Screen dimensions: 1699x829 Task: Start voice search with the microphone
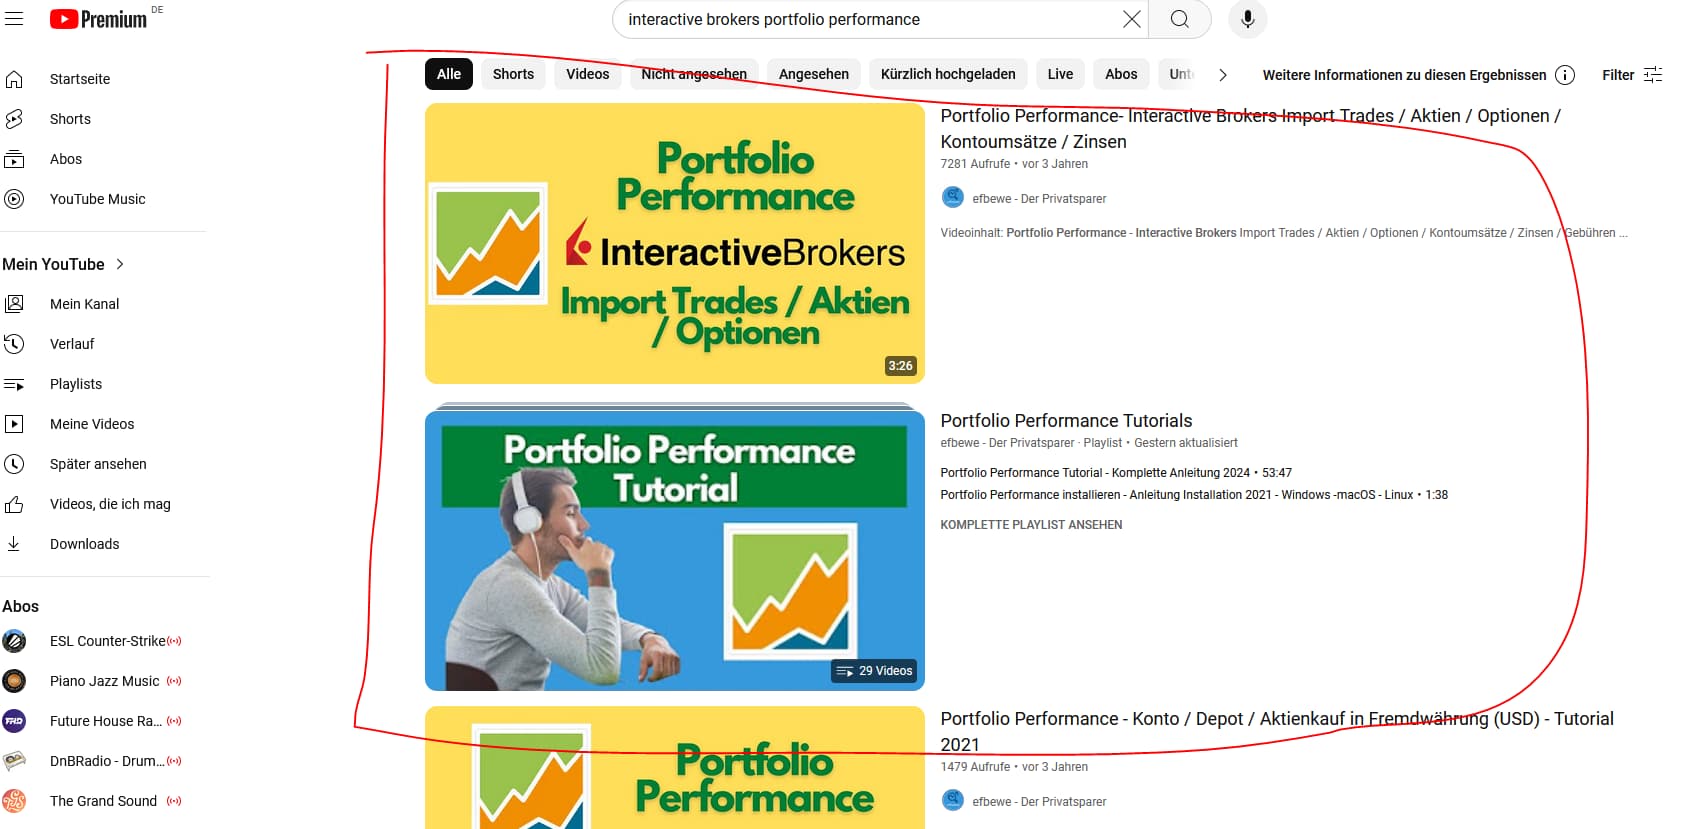coord(1248,19)
